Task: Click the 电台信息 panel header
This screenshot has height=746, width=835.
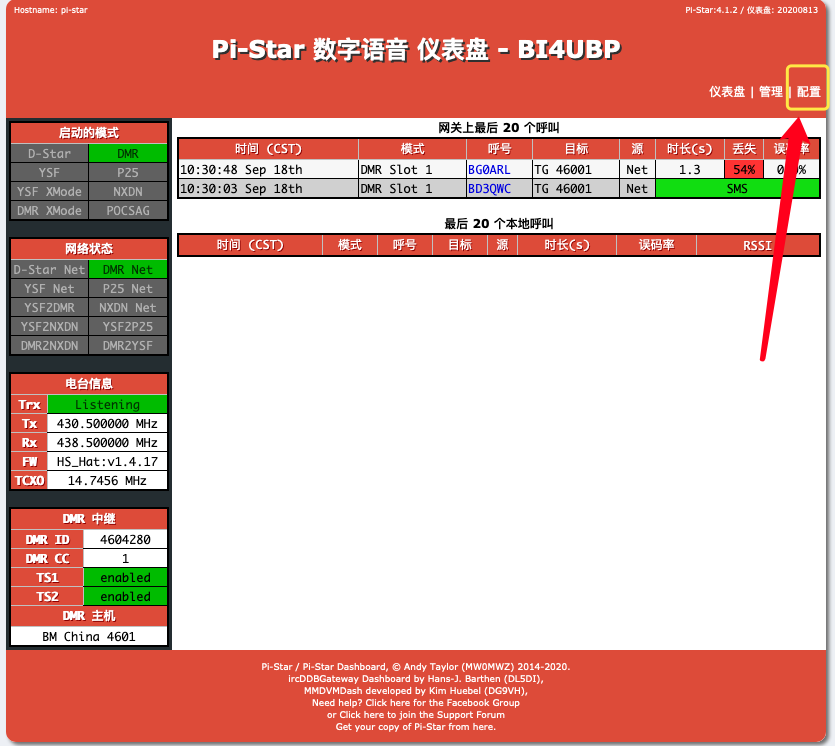Action: [x=89, y=384]
